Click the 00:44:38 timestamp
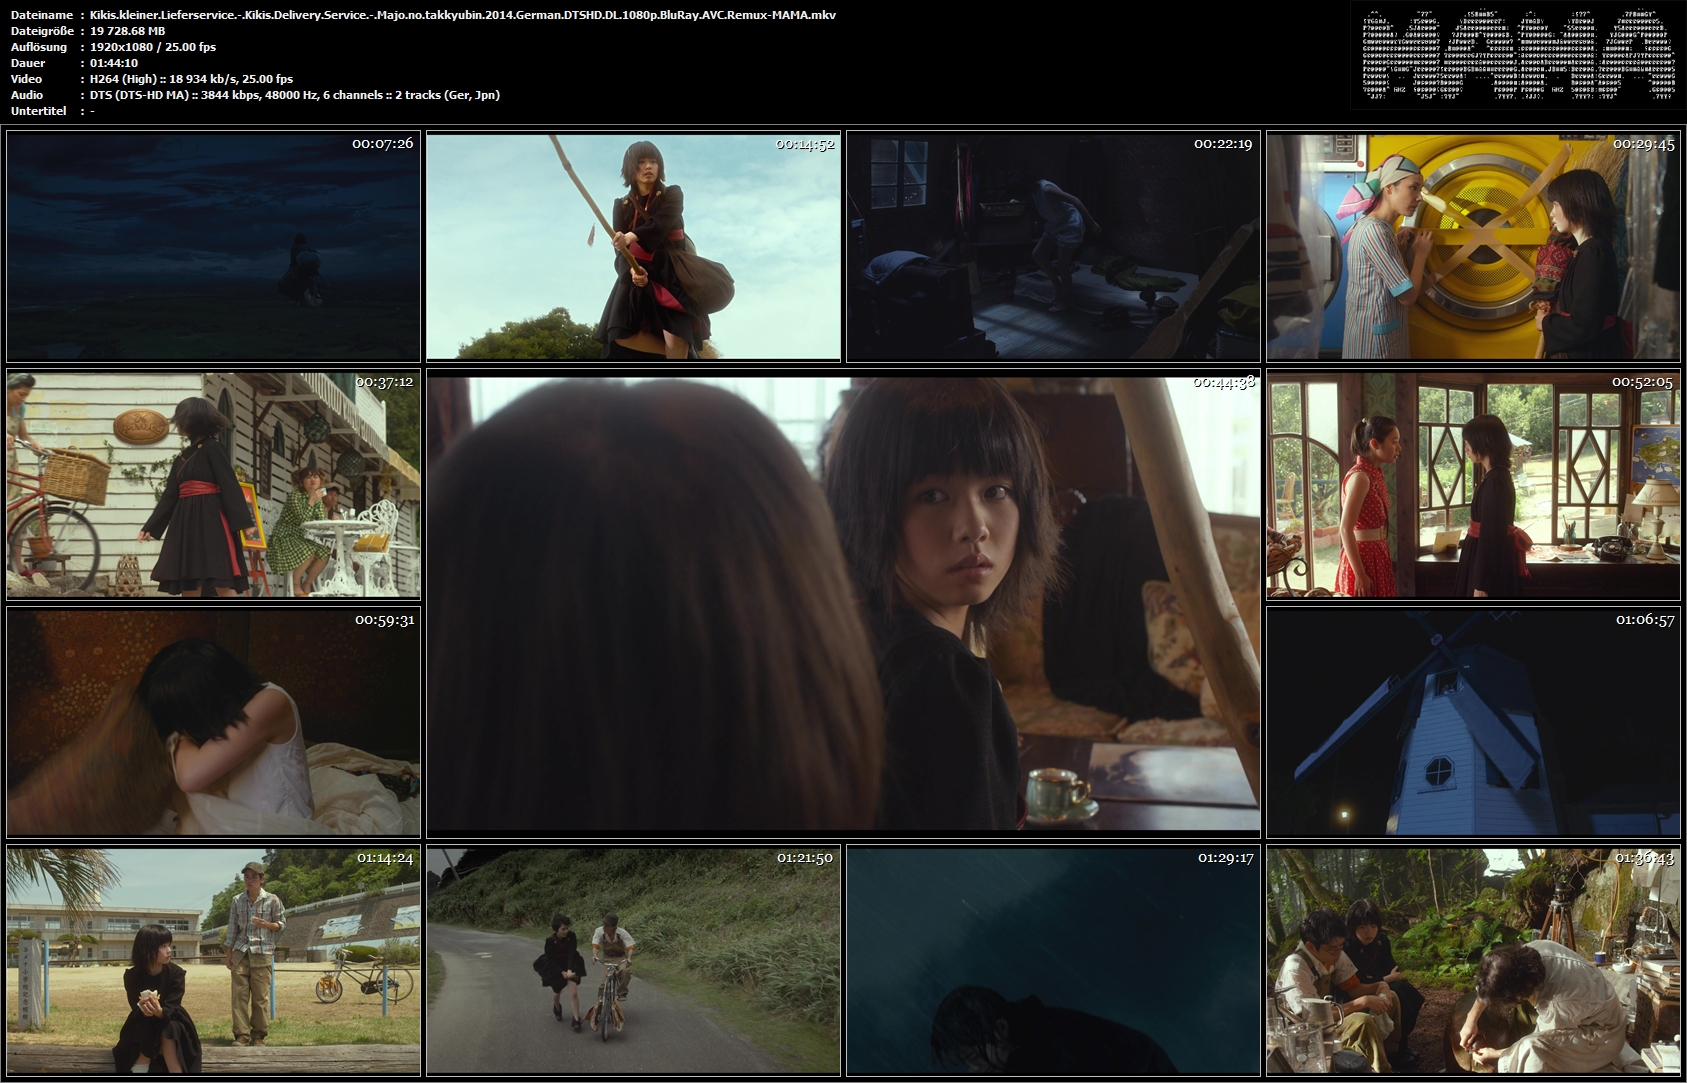 pyautogui.click(x=1224, y=382)
